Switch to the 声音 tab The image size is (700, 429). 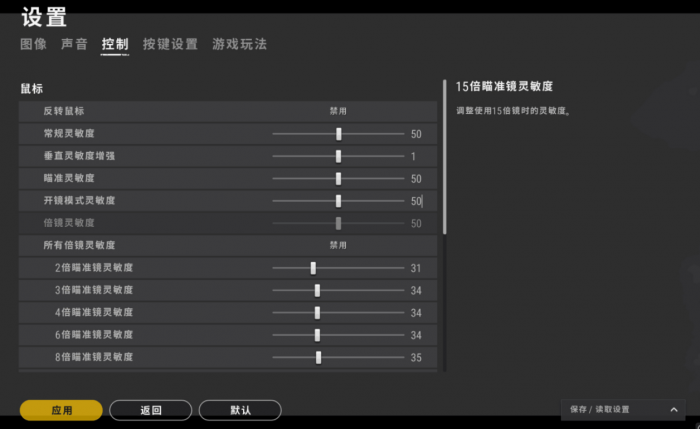74,44
